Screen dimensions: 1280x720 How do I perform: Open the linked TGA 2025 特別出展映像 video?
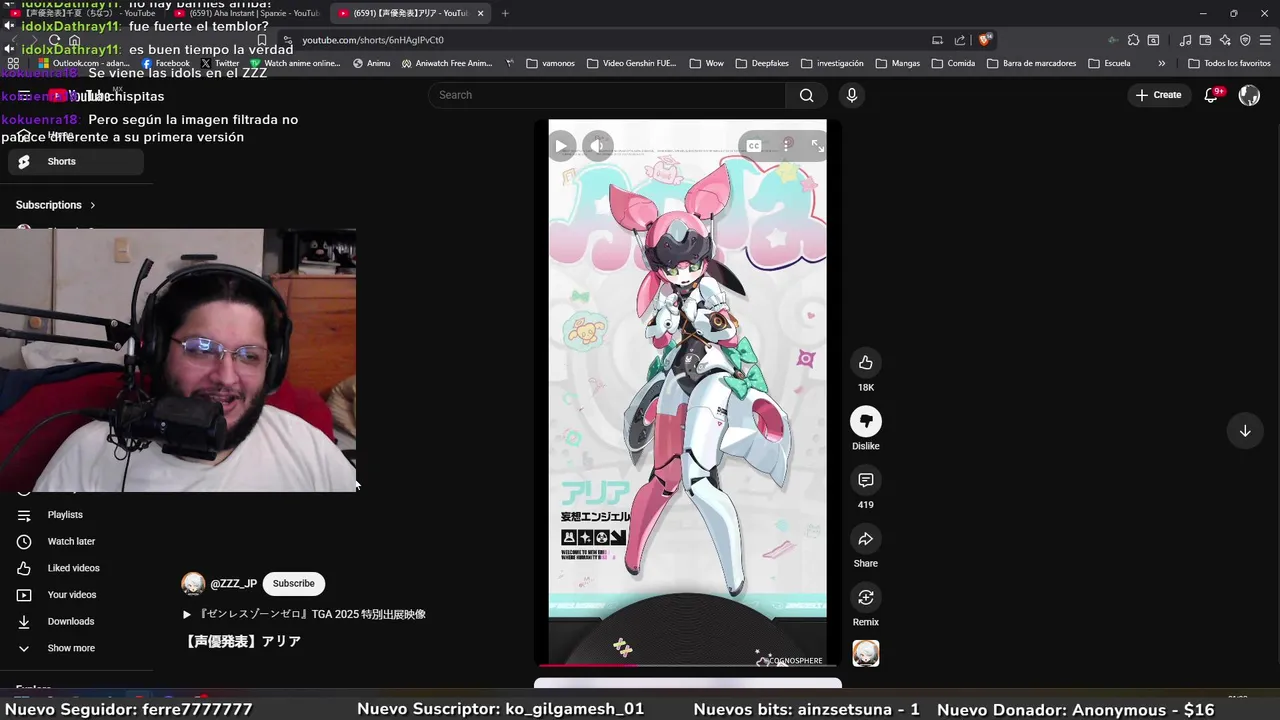304,614
